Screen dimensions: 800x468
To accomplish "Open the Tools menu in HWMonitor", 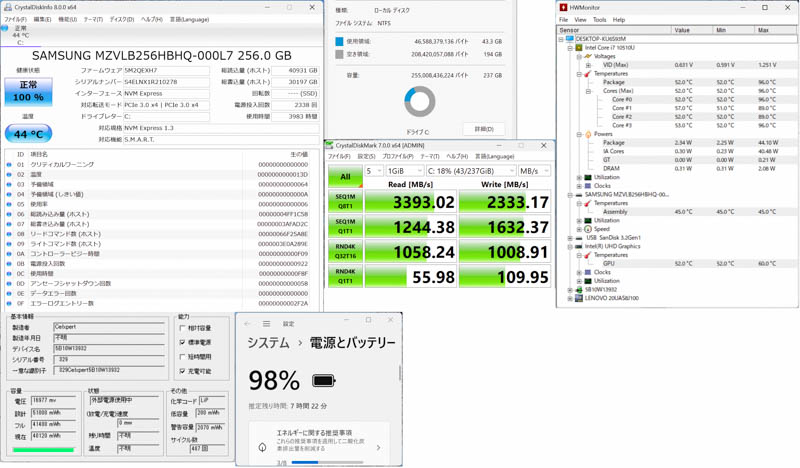I will coord(599,19).
